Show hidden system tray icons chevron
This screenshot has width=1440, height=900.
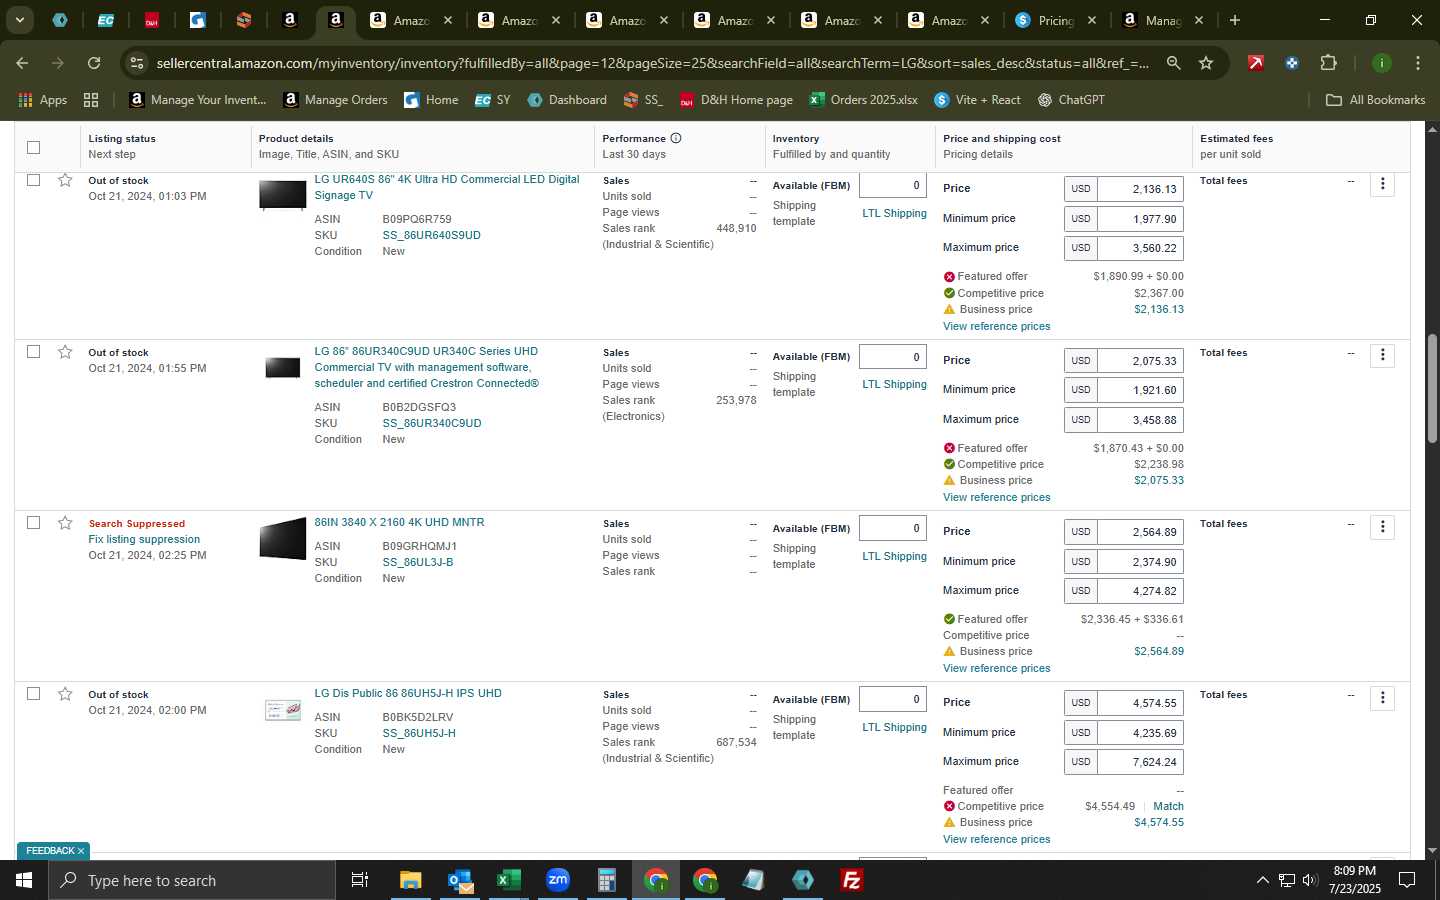(x=1262, y=880)
